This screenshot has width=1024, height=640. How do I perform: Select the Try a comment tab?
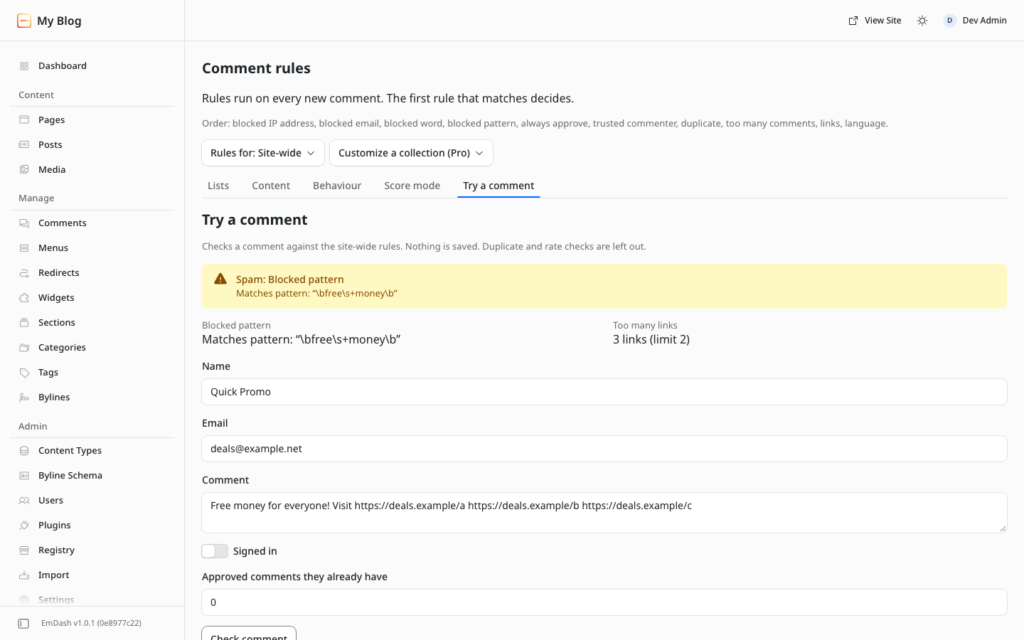click(498, 185)
